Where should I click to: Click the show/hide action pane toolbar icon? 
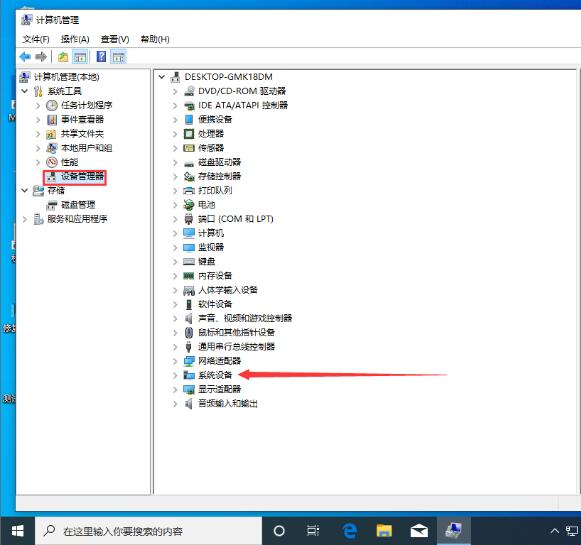[119, 57]
